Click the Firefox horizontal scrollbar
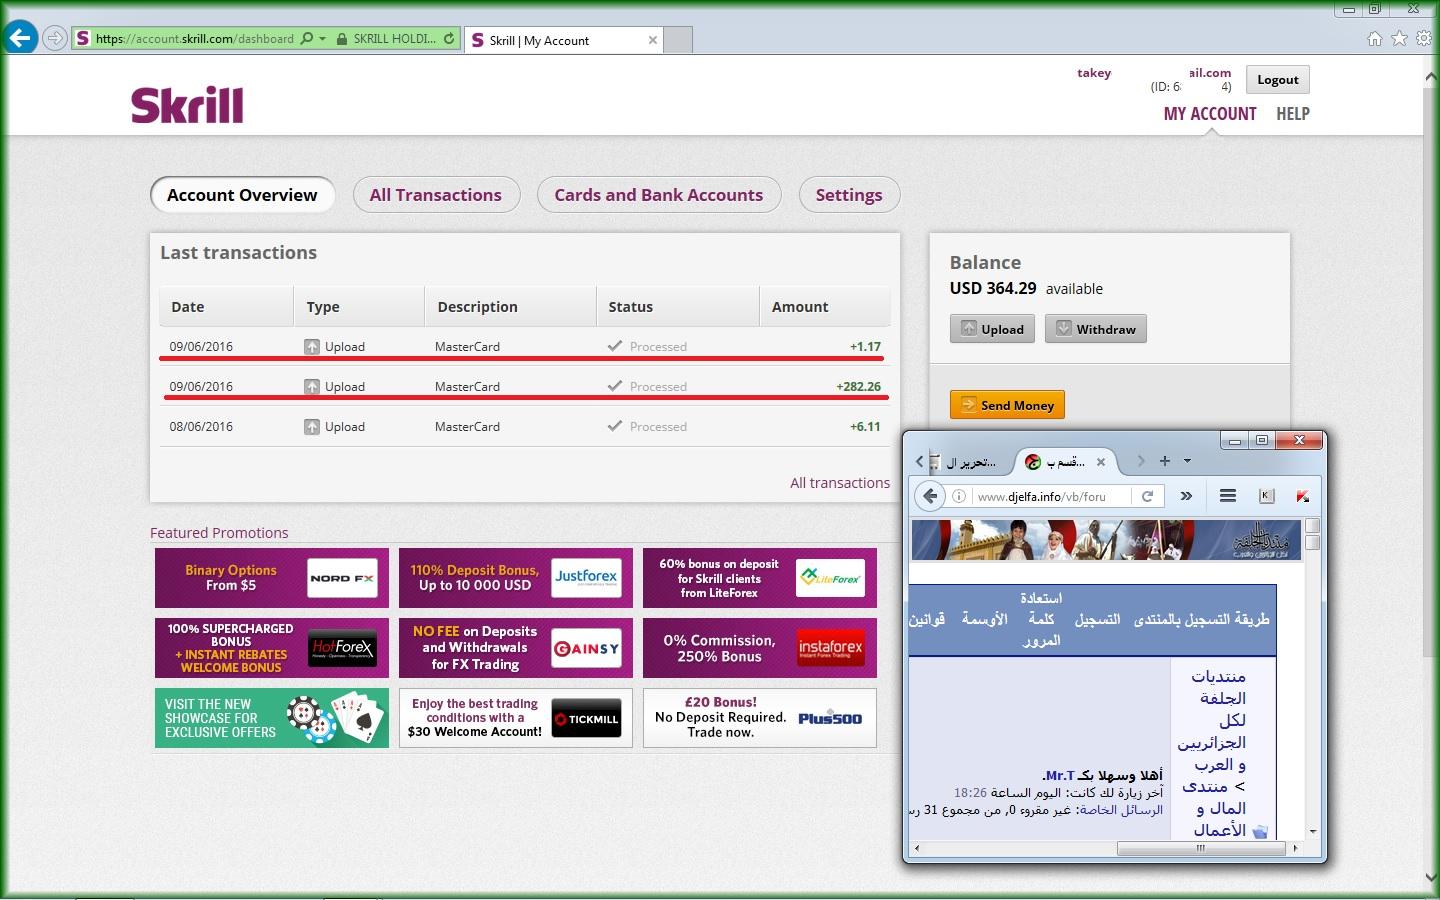This screenshot has height=900, width=1440. [x=1200, y=848]
